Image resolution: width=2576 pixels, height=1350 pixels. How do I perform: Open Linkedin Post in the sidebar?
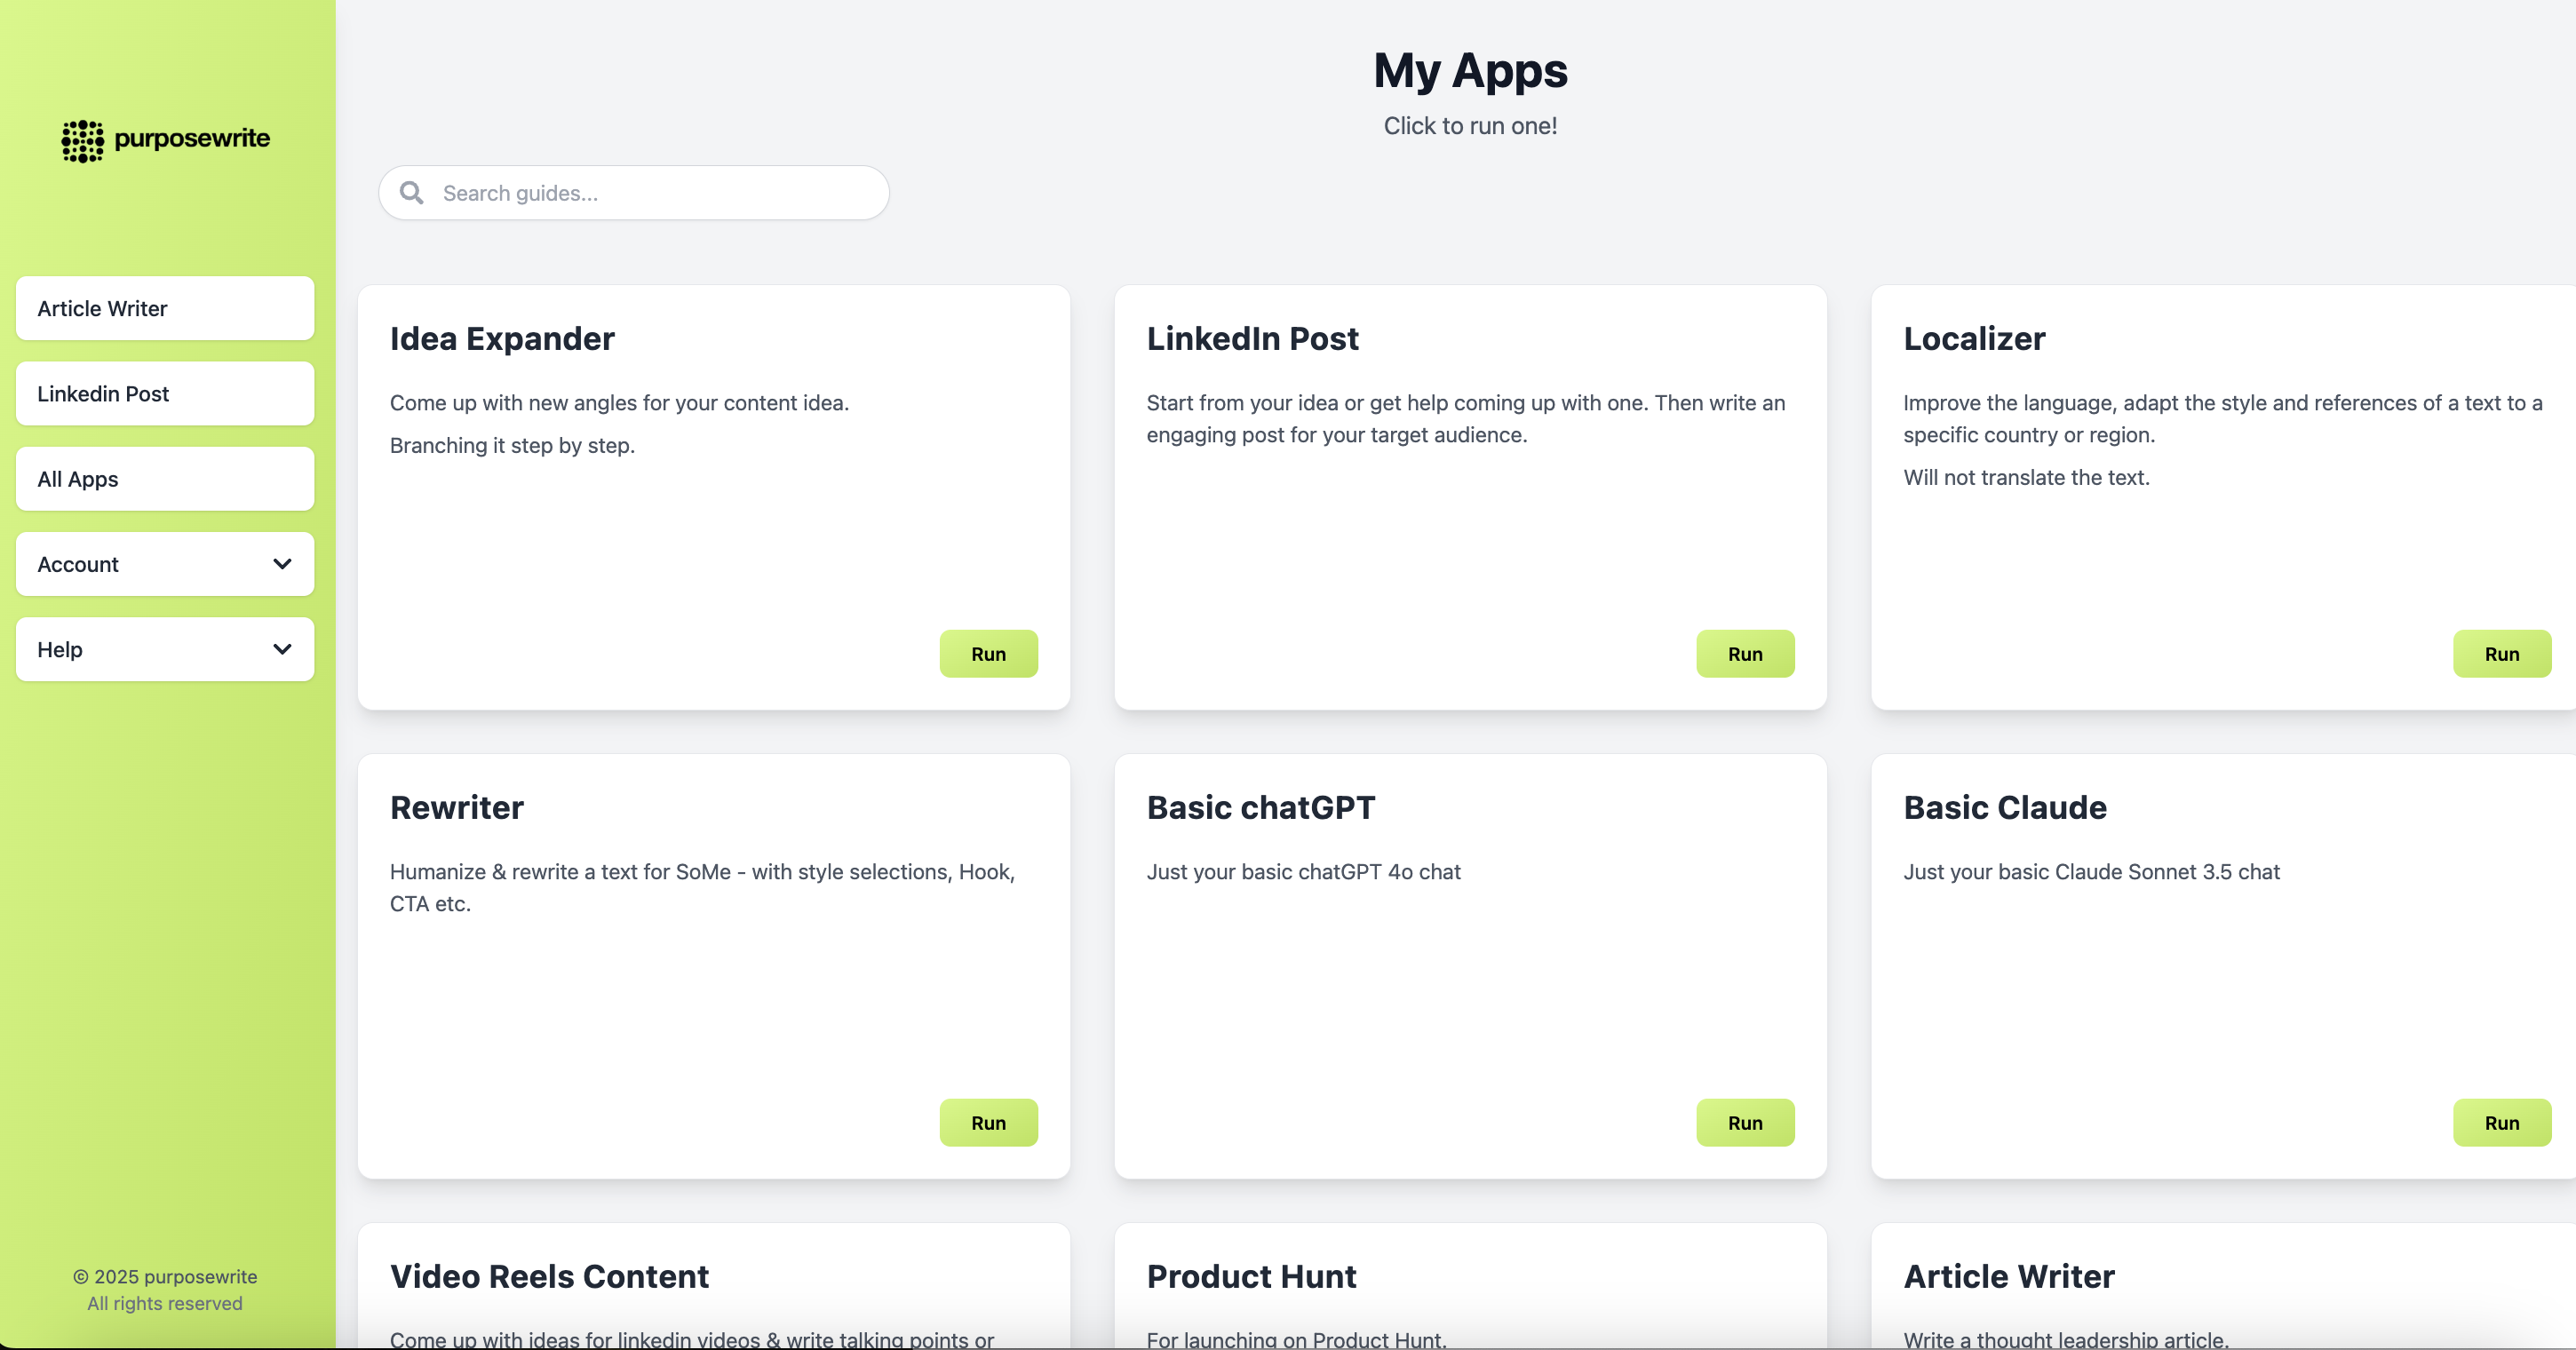point(165,394)
